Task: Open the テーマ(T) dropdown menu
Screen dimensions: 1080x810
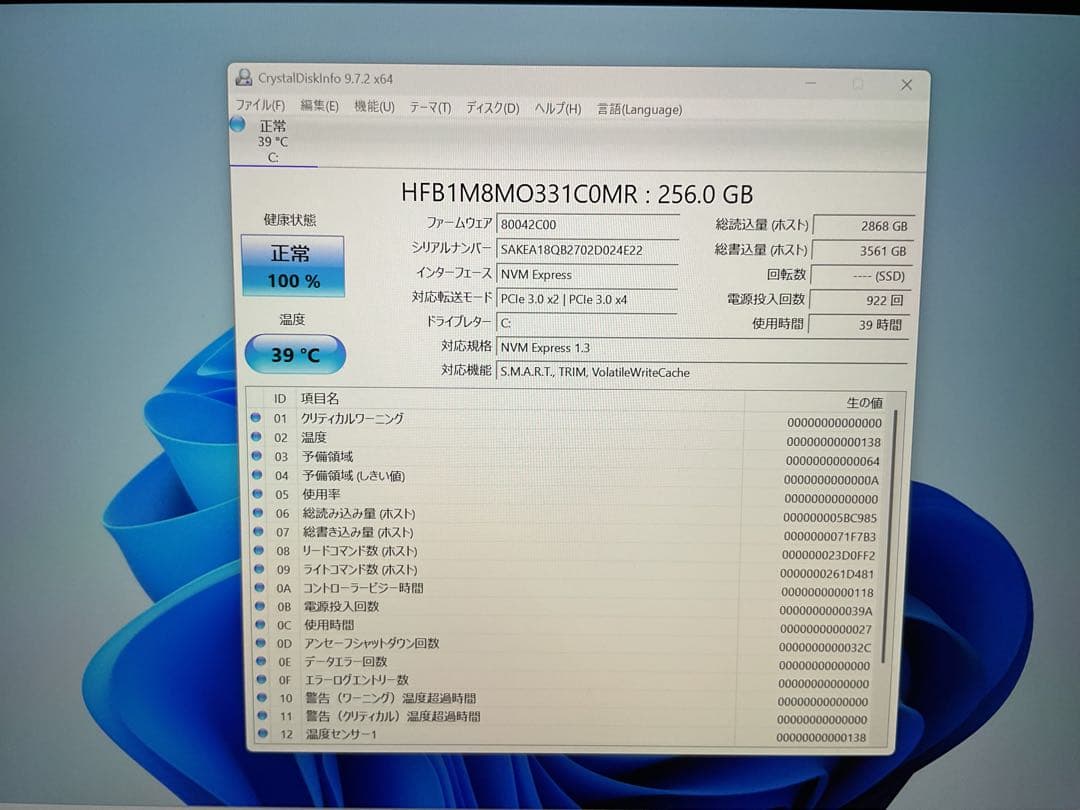Action: tap(428, 106)
